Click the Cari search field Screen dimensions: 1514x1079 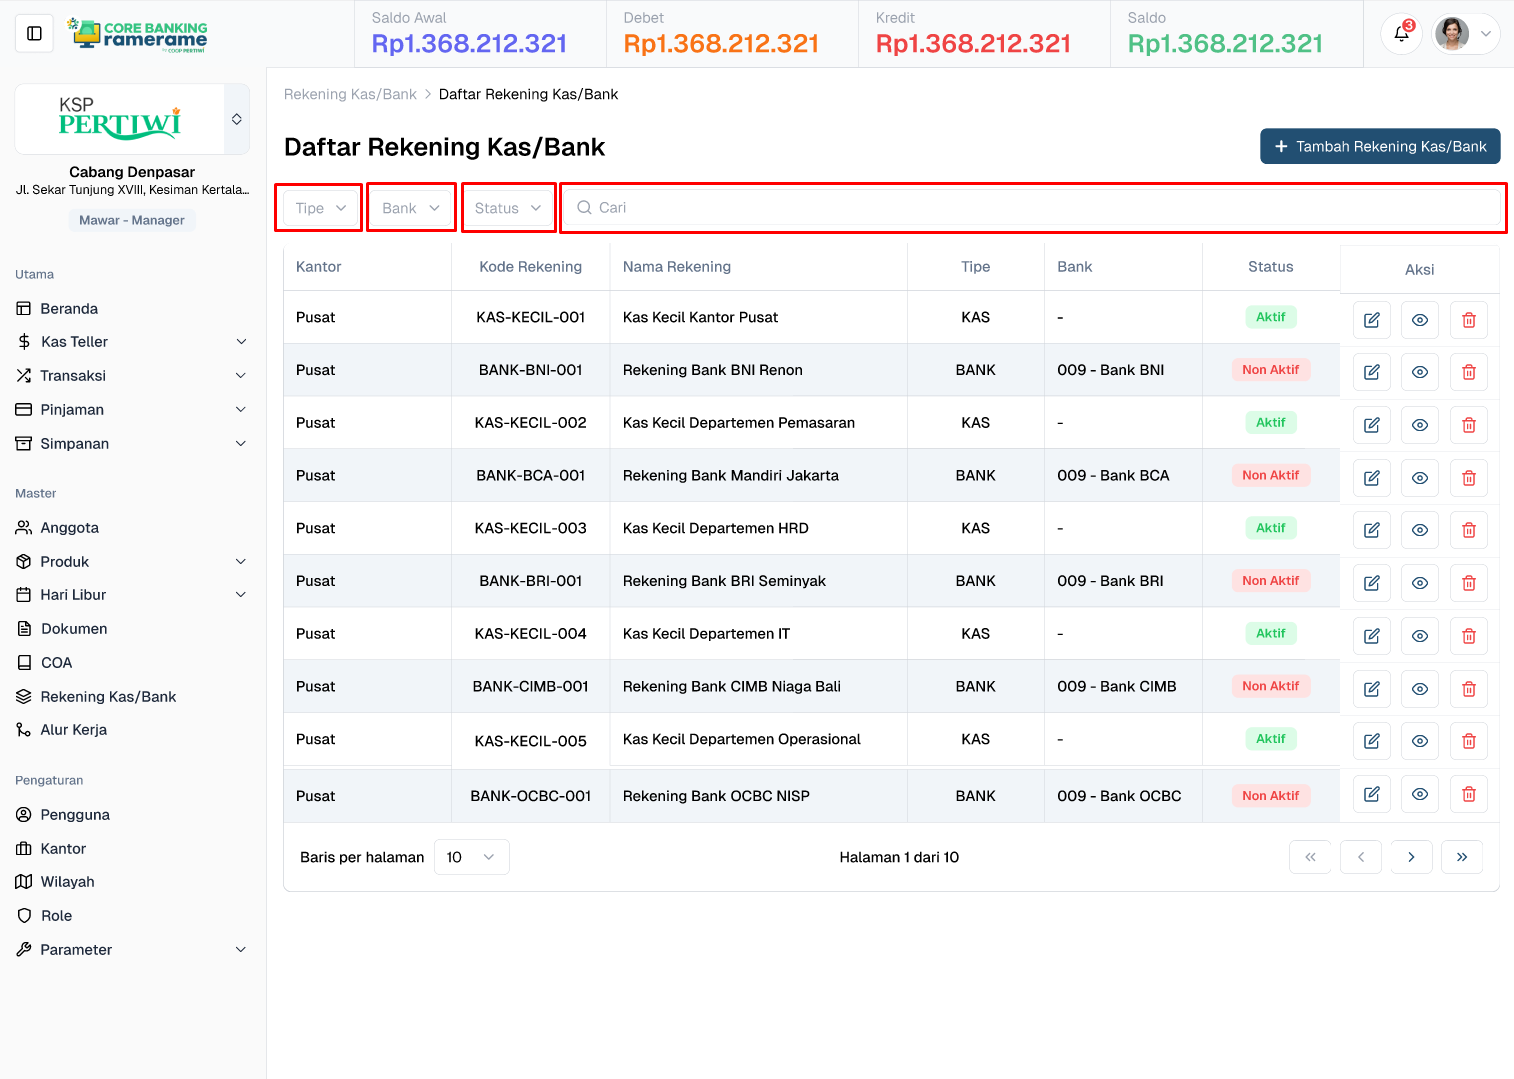[x=1033, y=208]
